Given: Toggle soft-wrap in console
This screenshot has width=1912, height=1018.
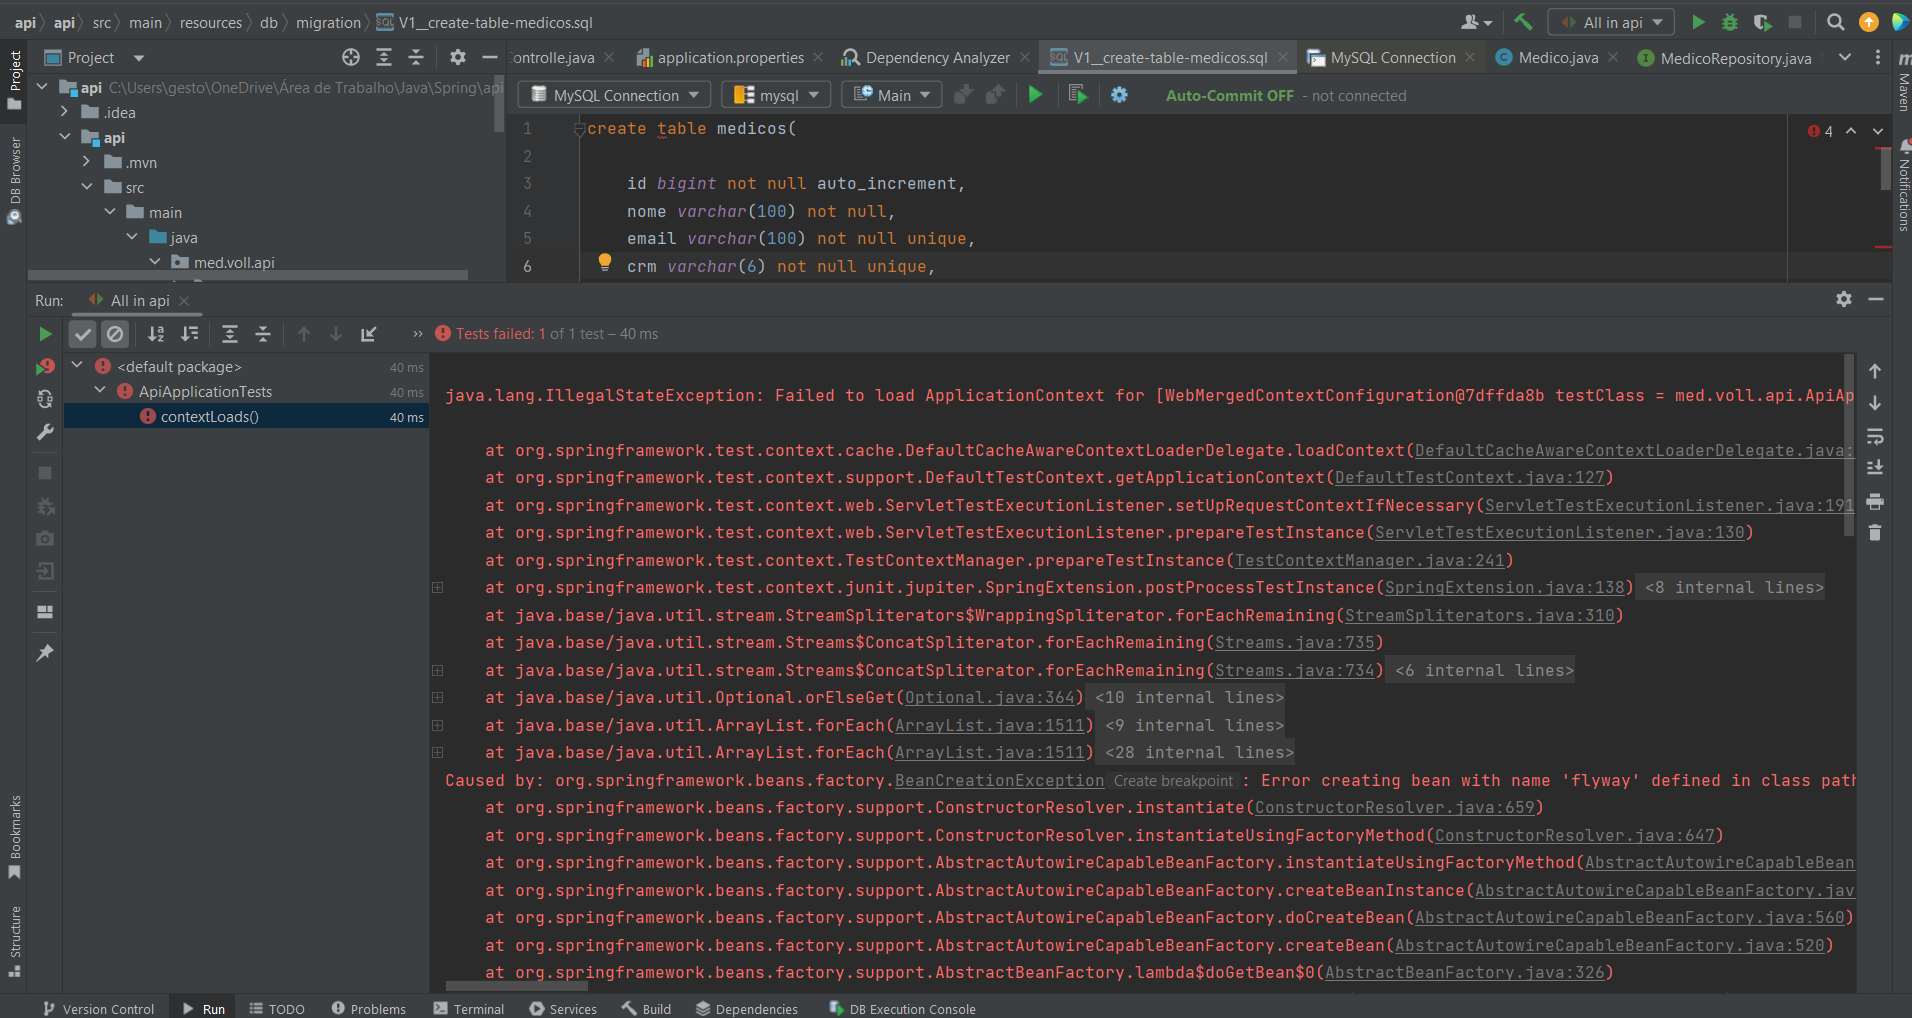Looking at the screenshot, I should tap(1875, 436).
